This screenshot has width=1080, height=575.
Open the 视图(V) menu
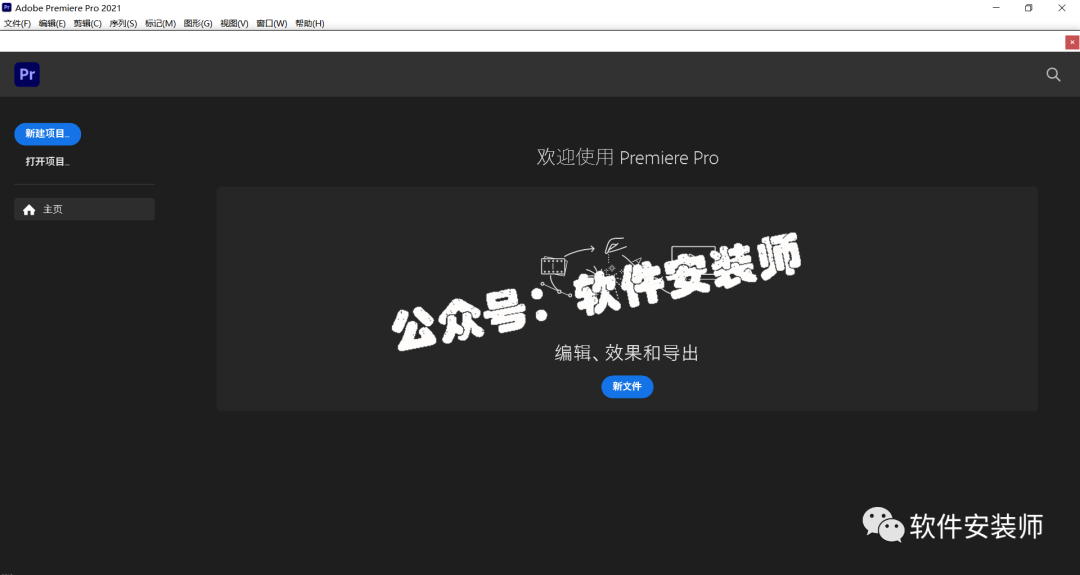(x=234, y=23)
